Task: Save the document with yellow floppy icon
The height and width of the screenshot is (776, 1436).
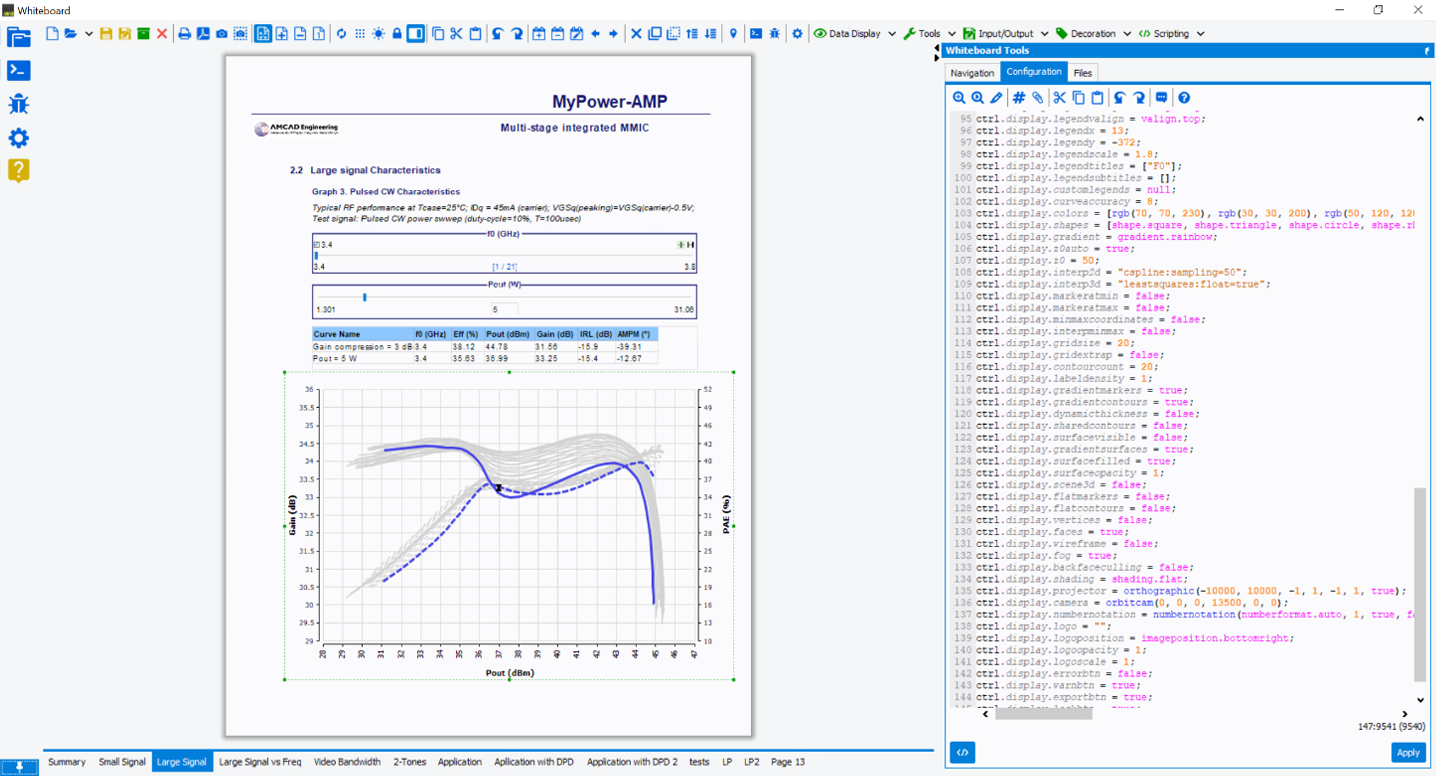Action: (107, 33)
